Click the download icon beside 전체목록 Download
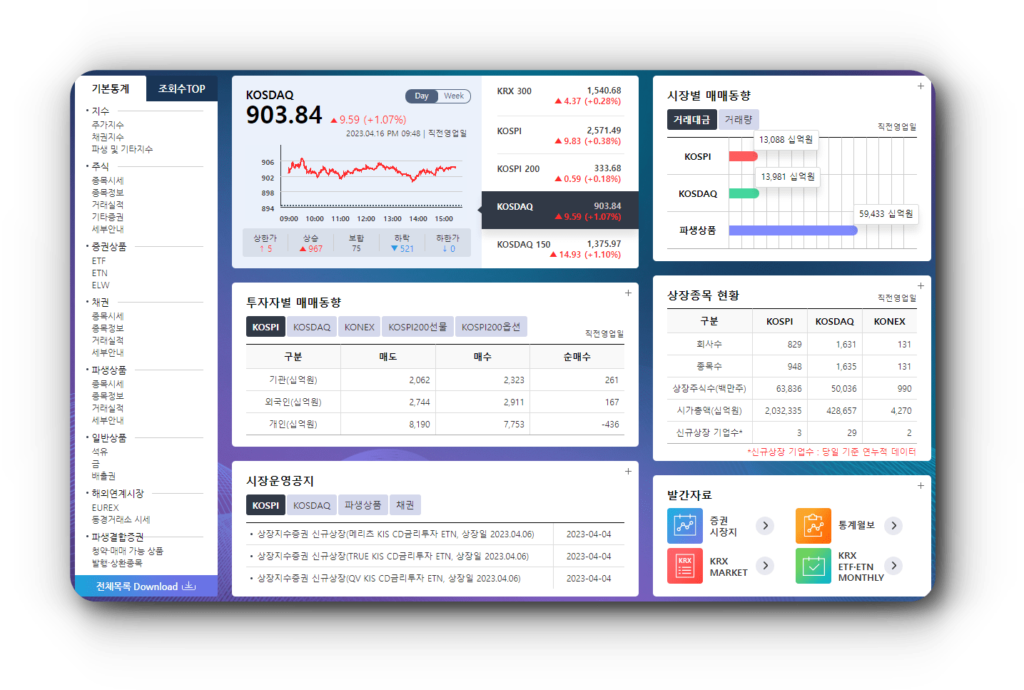 point(189,586)
